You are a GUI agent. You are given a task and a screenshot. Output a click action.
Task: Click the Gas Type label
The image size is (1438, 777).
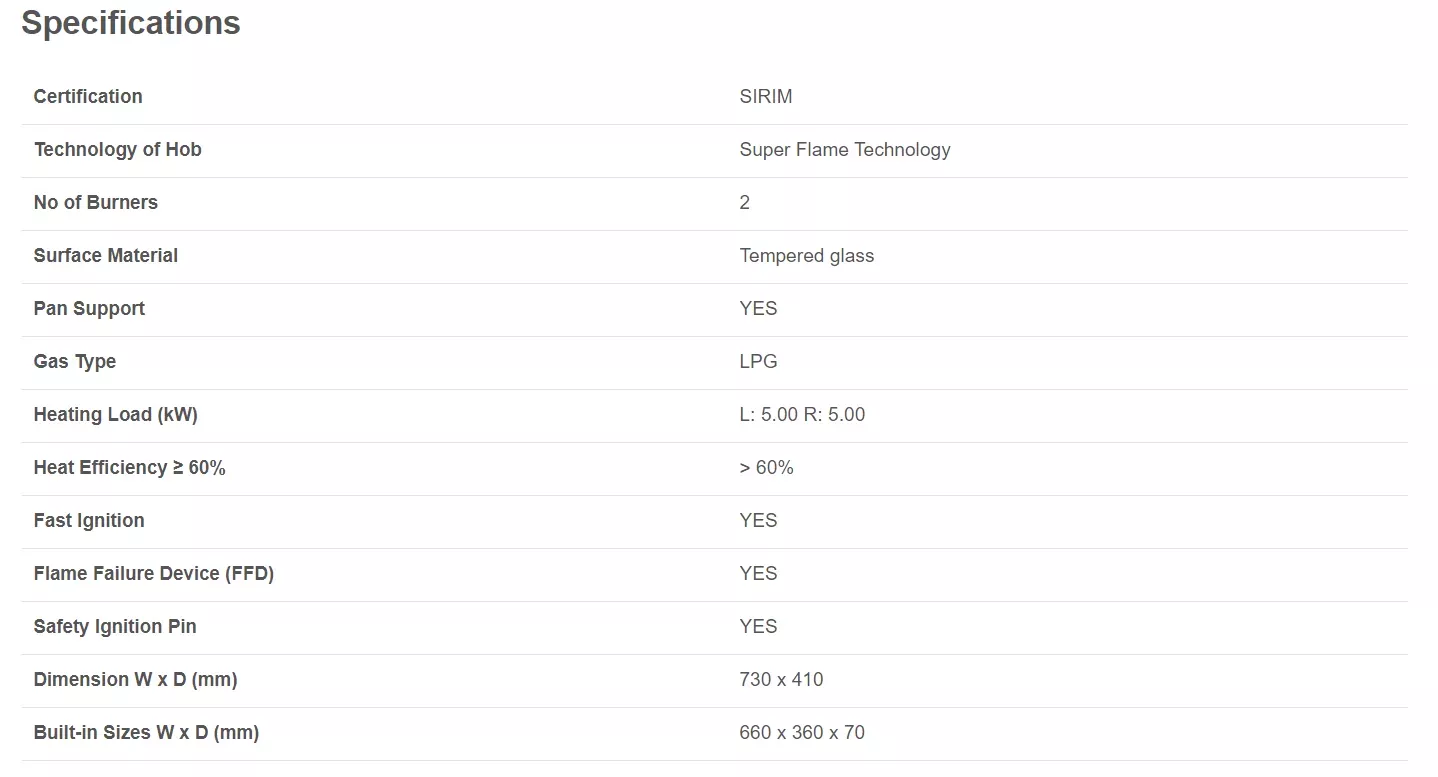75,362
